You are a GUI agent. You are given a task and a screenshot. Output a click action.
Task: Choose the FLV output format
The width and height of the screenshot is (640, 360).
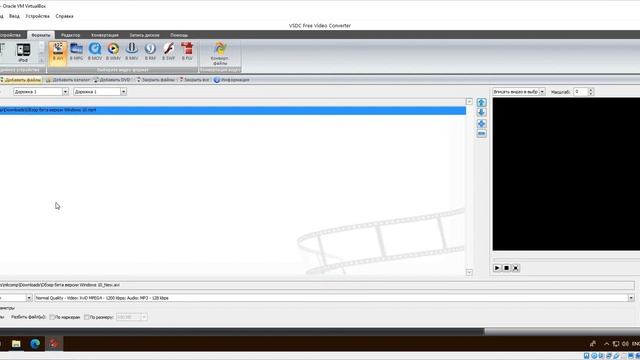point(187,52)
